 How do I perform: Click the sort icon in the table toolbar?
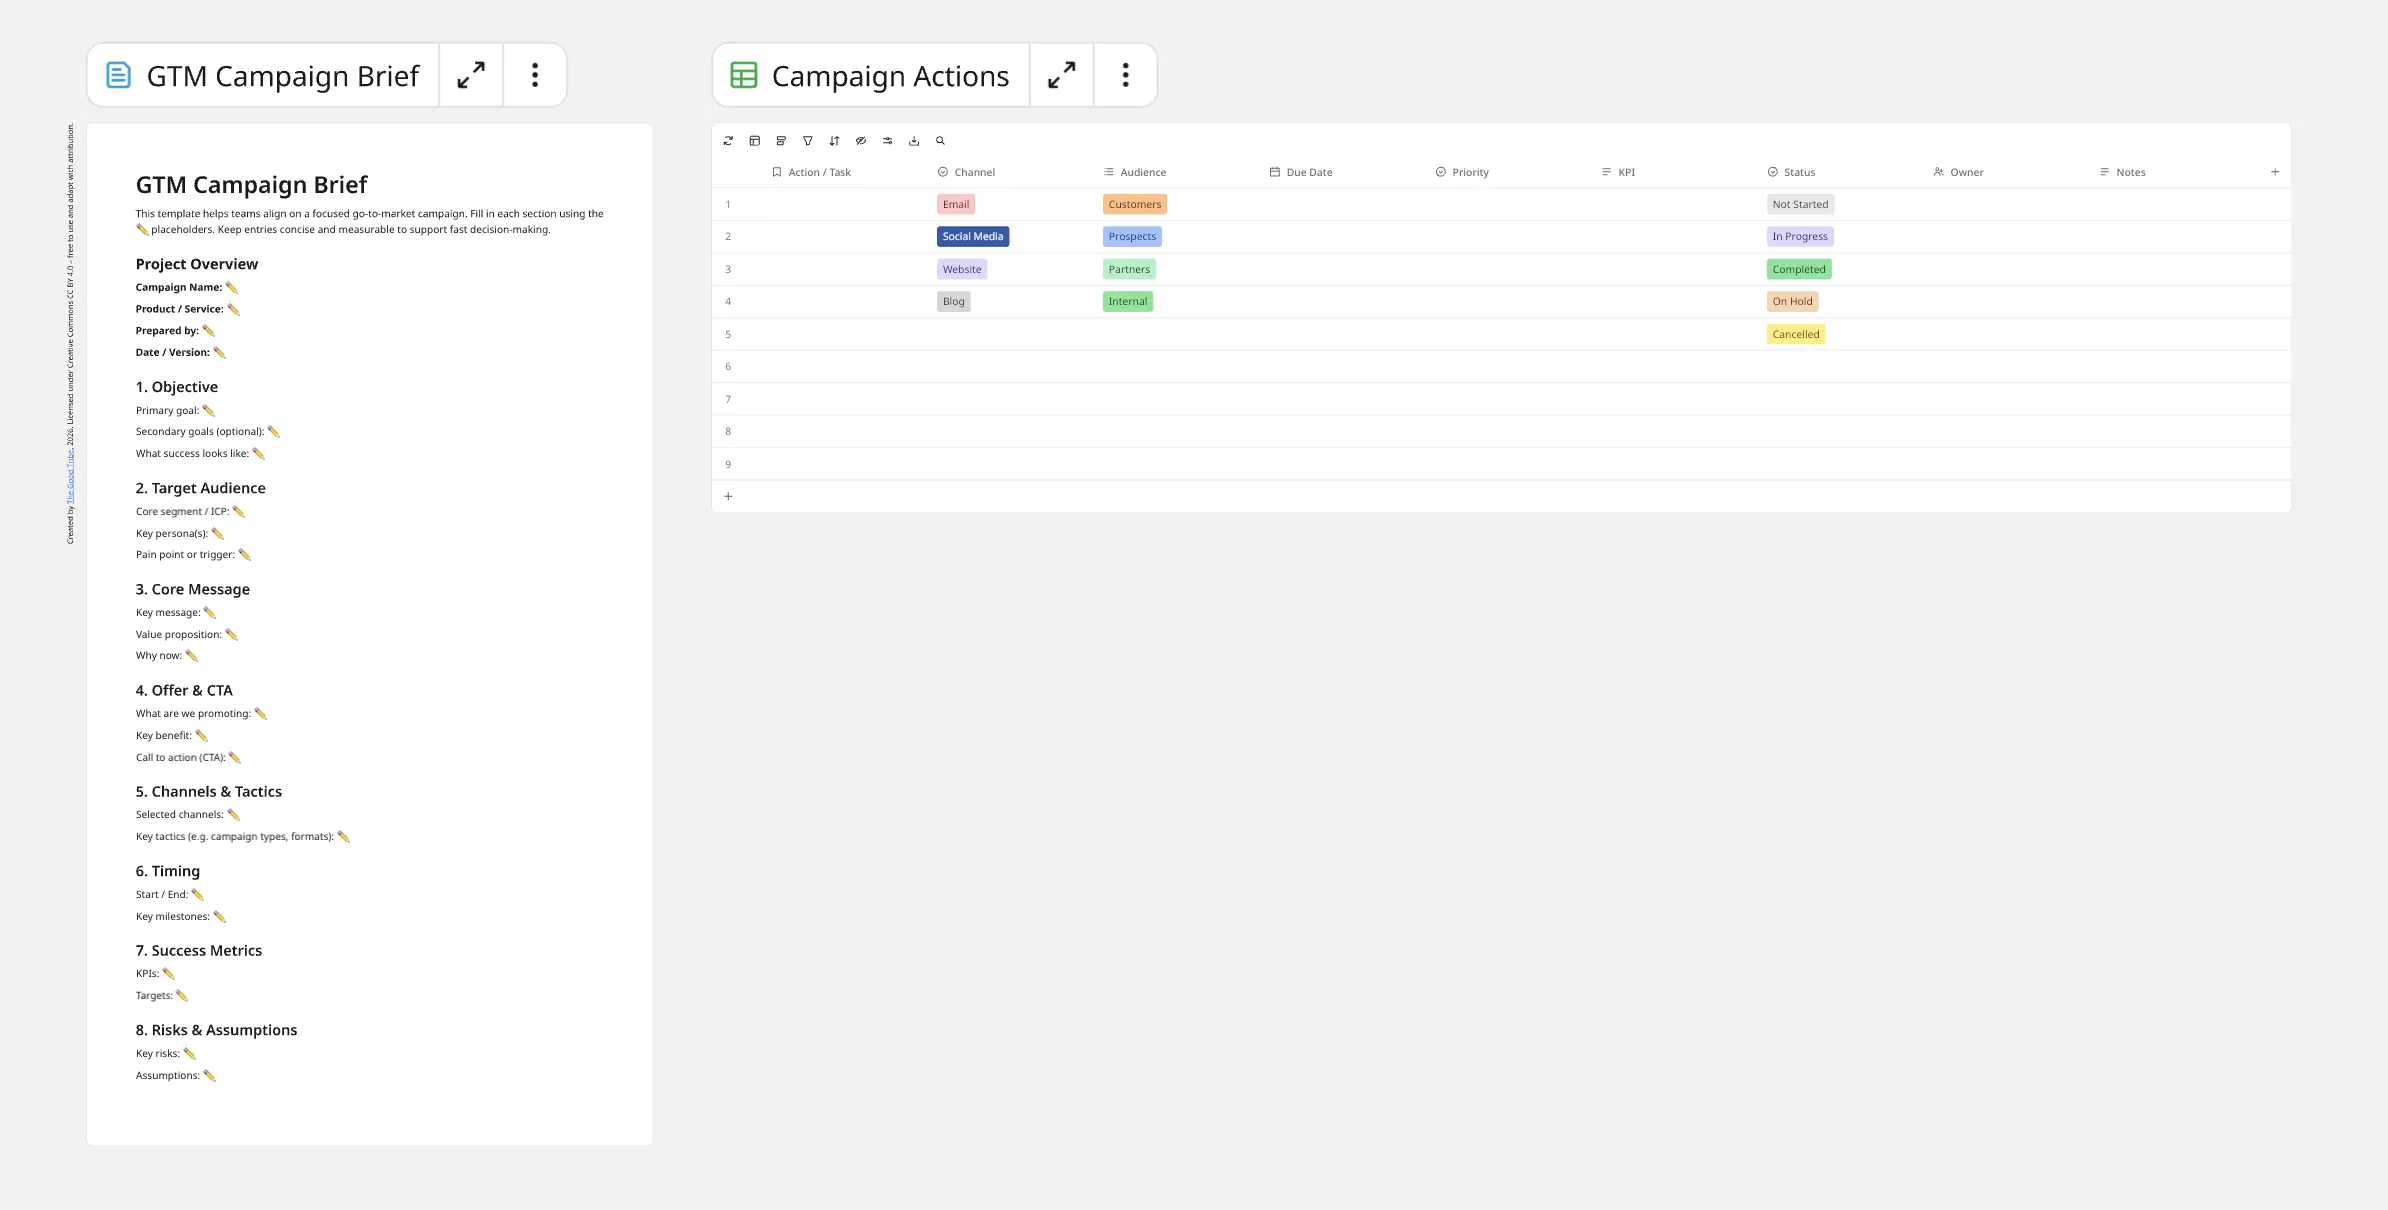pos(834,140)
